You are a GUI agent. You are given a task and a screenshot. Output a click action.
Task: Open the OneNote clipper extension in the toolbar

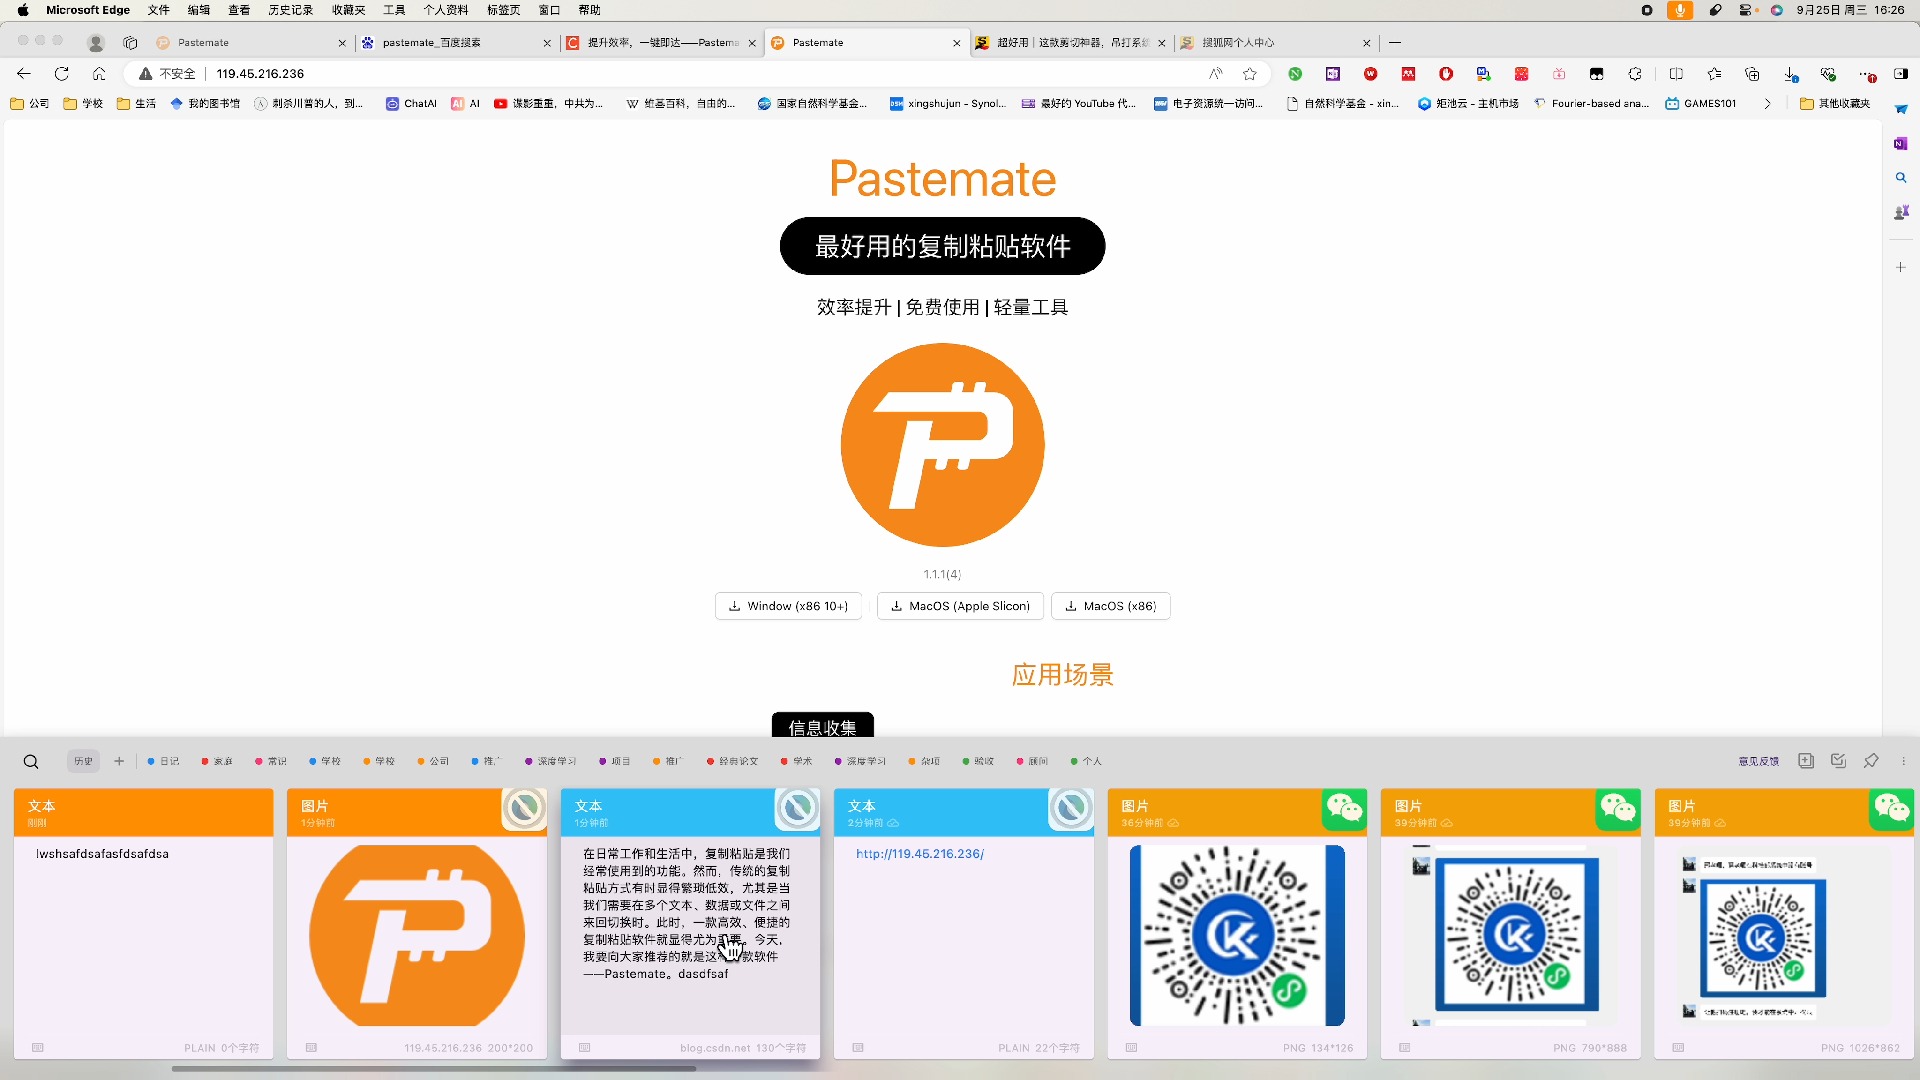[x=1333, y=73]
